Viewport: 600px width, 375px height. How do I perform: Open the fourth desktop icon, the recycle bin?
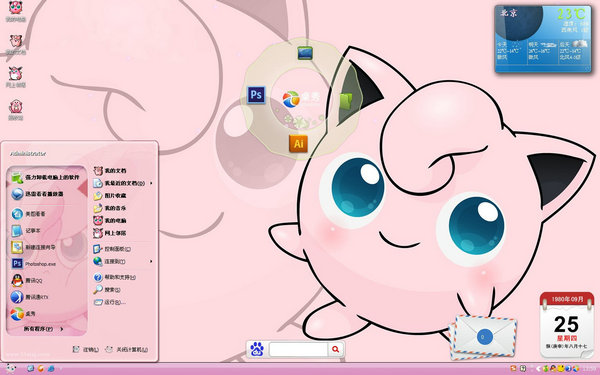(x=16, y=110)
